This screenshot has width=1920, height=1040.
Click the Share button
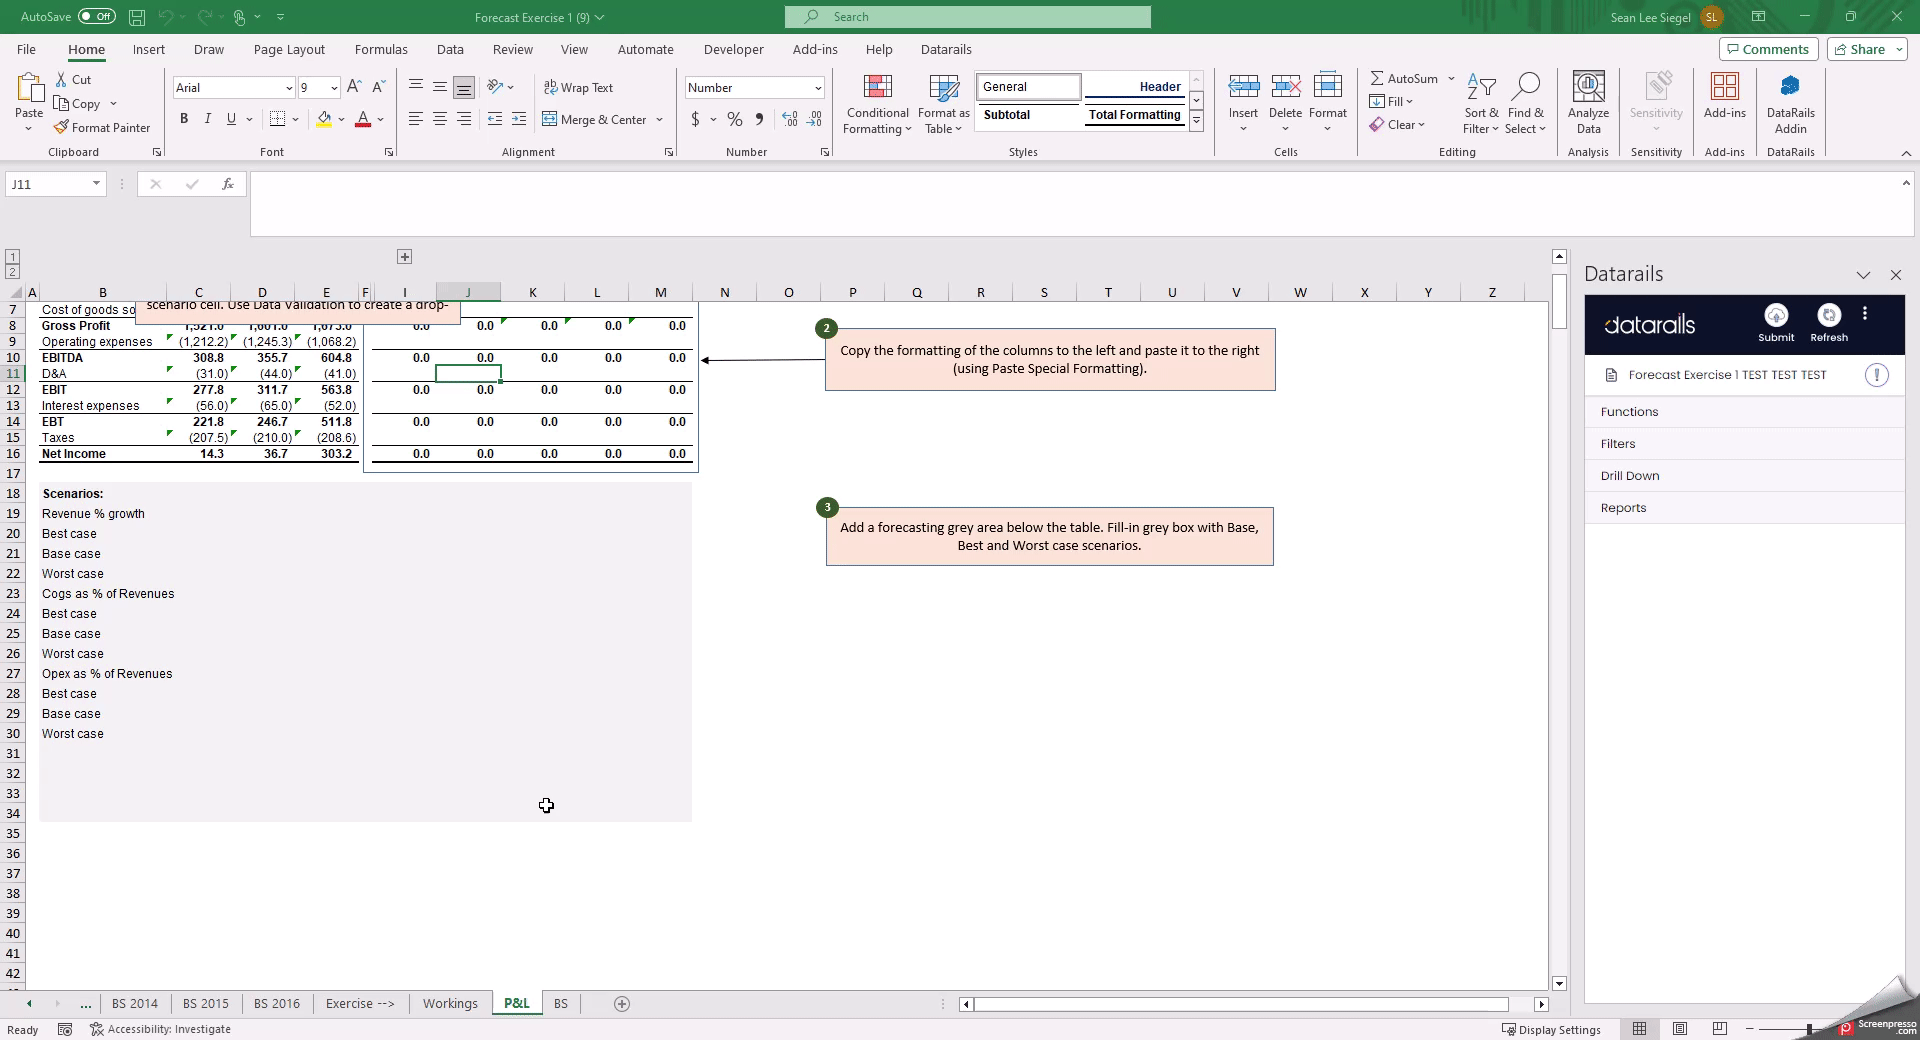pyautogui.click(x=1866, y=49)
